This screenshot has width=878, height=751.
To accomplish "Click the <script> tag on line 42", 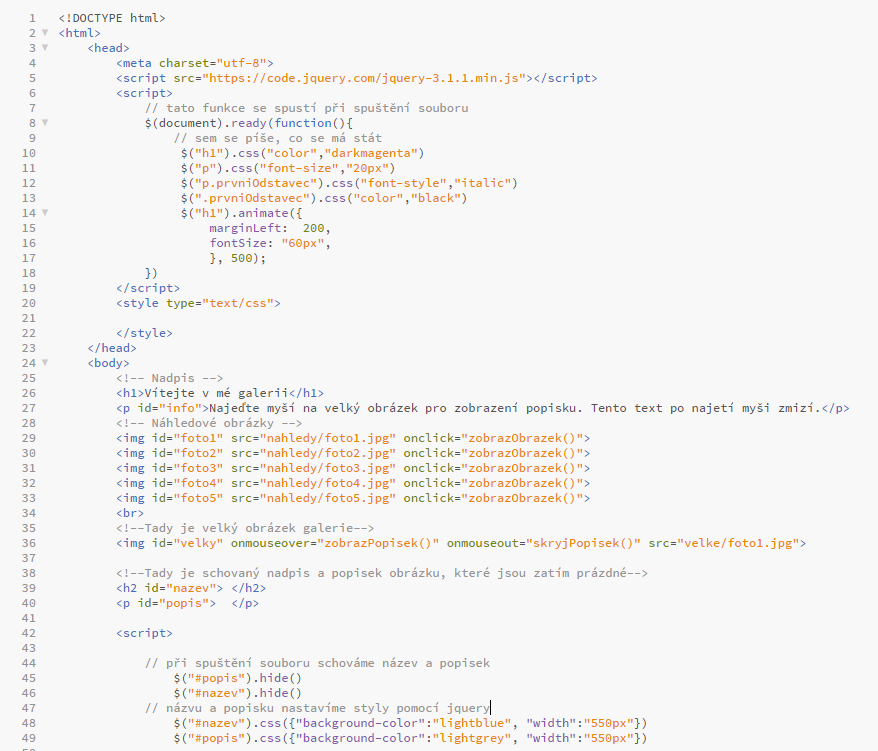I will [144, 633].
